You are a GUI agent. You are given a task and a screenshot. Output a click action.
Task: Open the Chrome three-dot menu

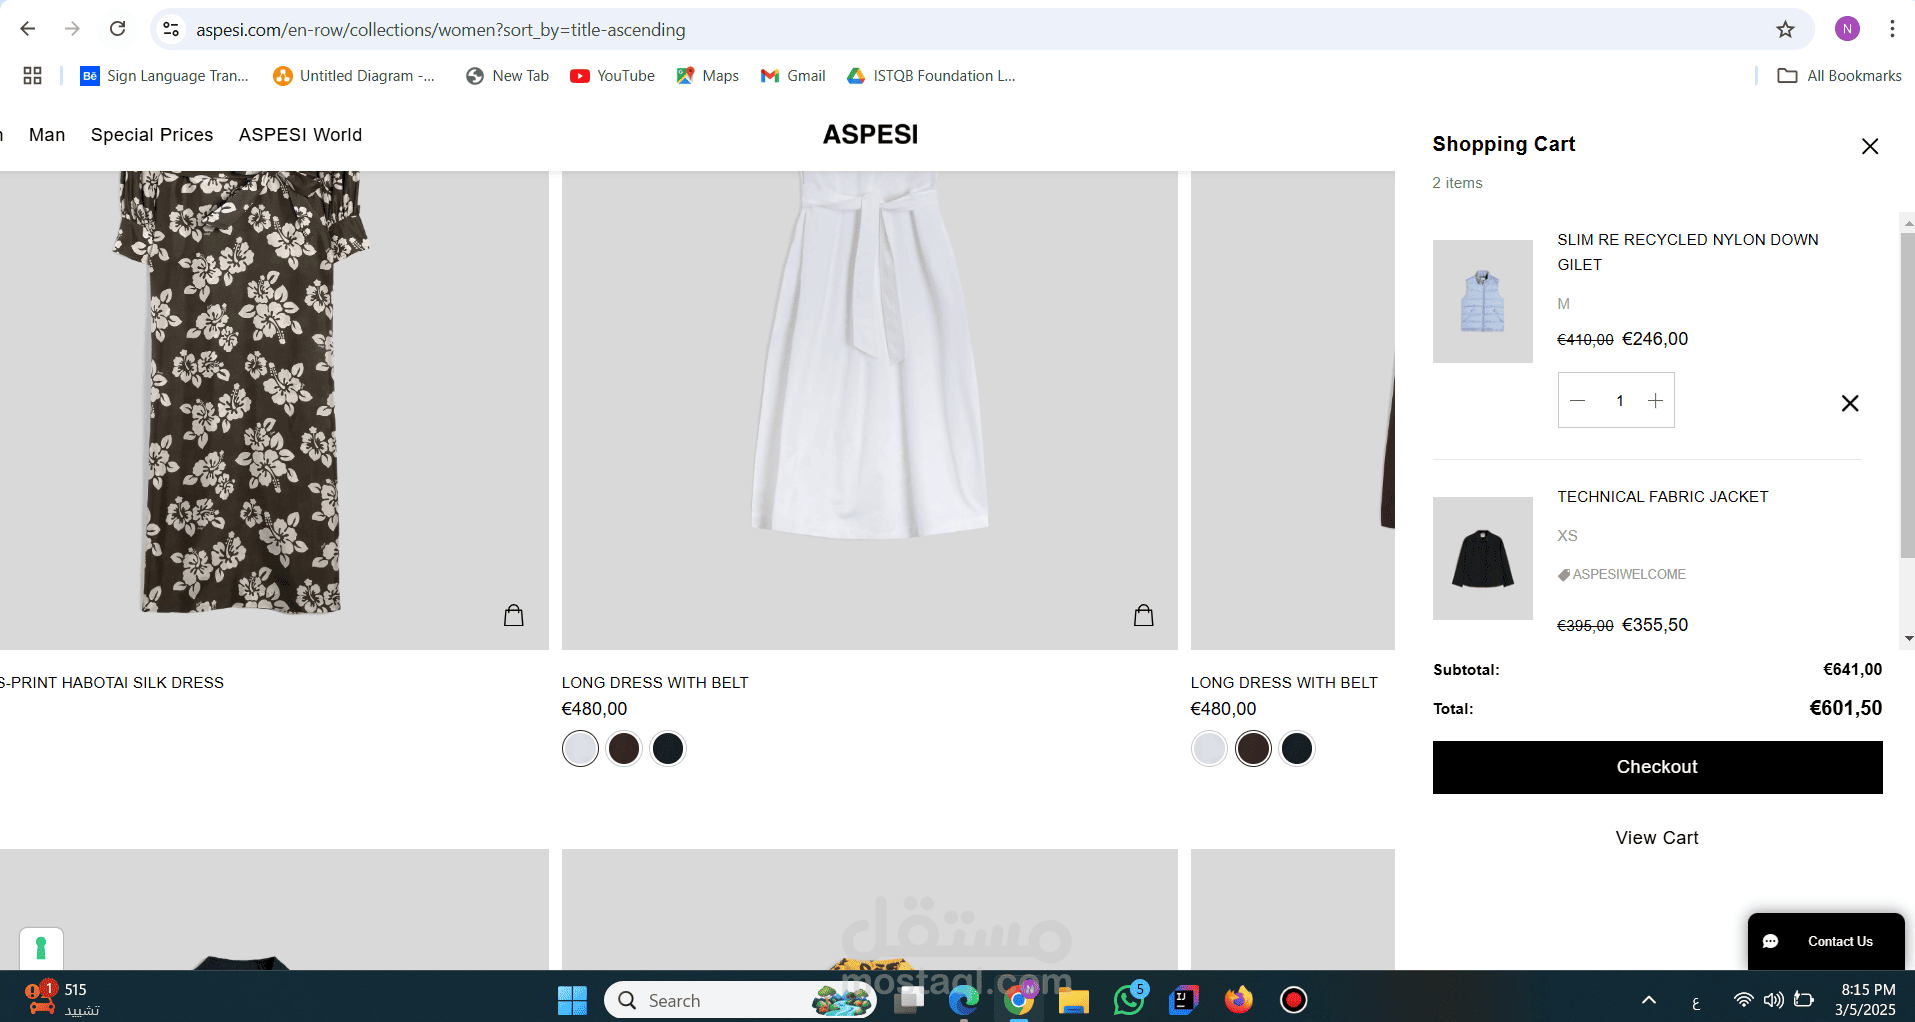pos(1891,29)
